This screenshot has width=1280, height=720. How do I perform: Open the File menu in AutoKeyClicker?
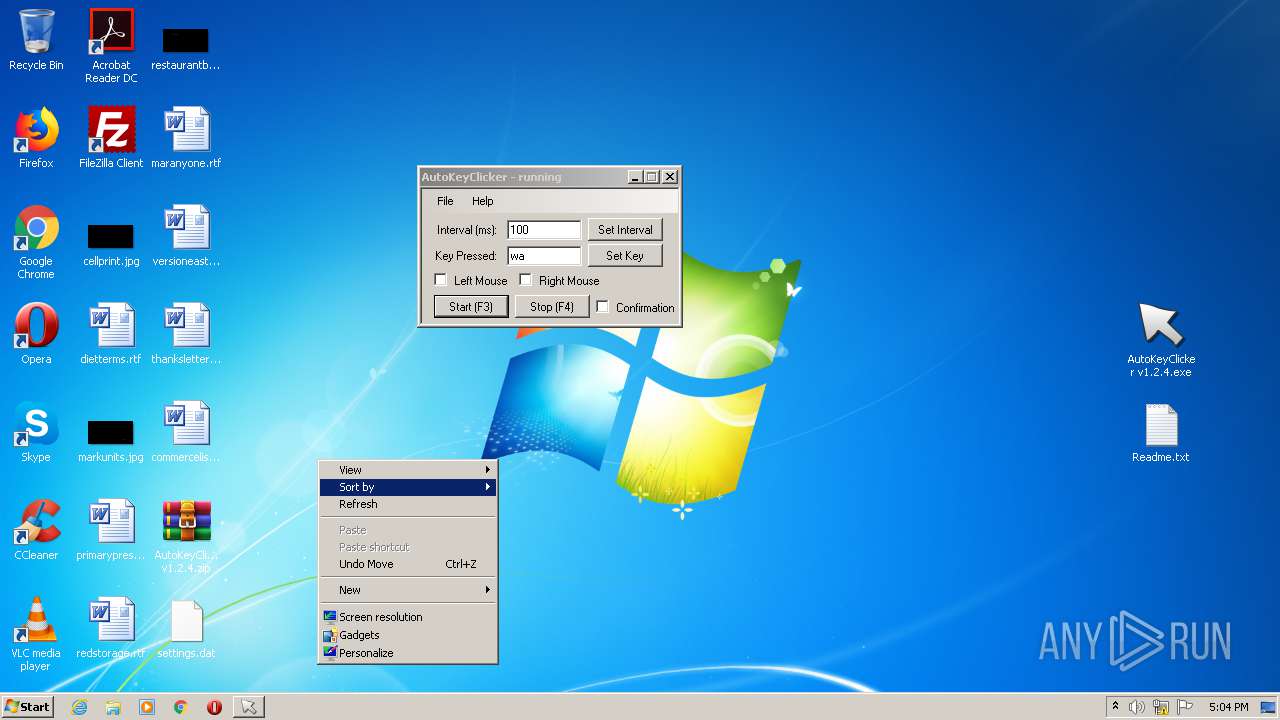[445, 201]
